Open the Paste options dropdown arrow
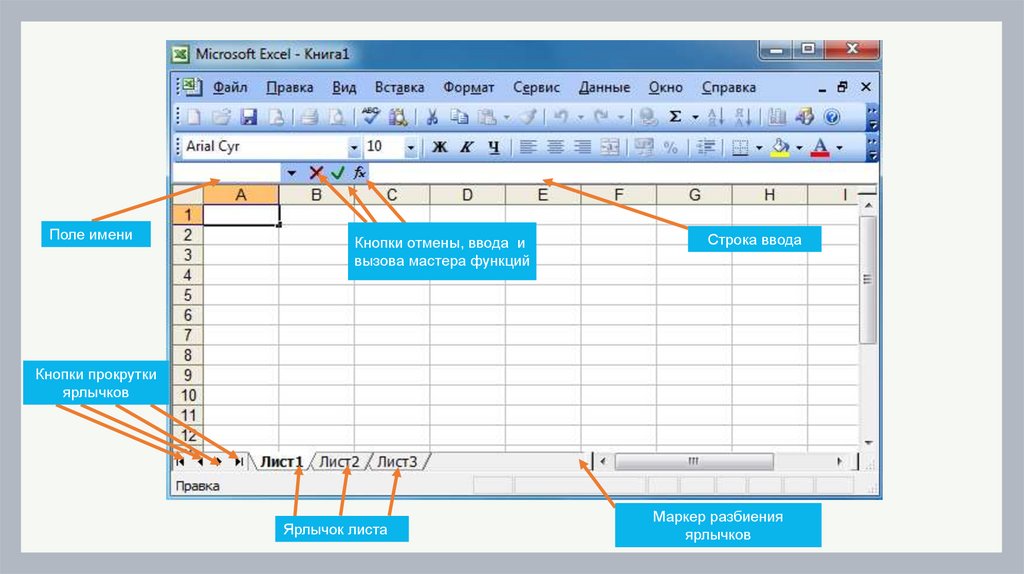 click(506, 118)
